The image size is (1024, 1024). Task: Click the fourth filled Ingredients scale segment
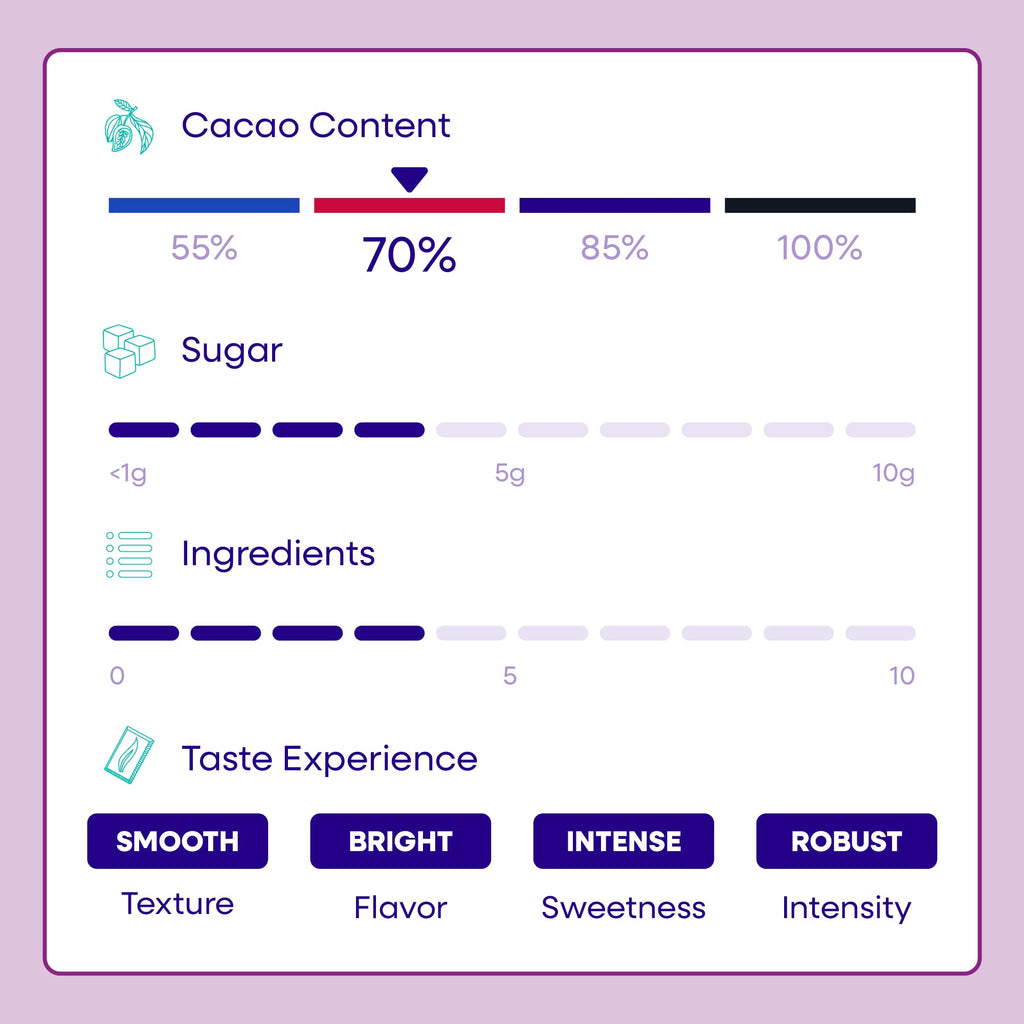tap(389, 633)
